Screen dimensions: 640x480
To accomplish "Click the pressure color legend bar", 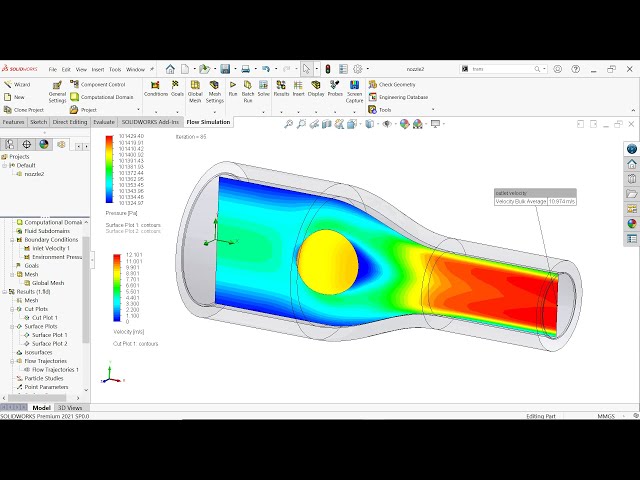I will pyautogui.click(x=109, y=169).
